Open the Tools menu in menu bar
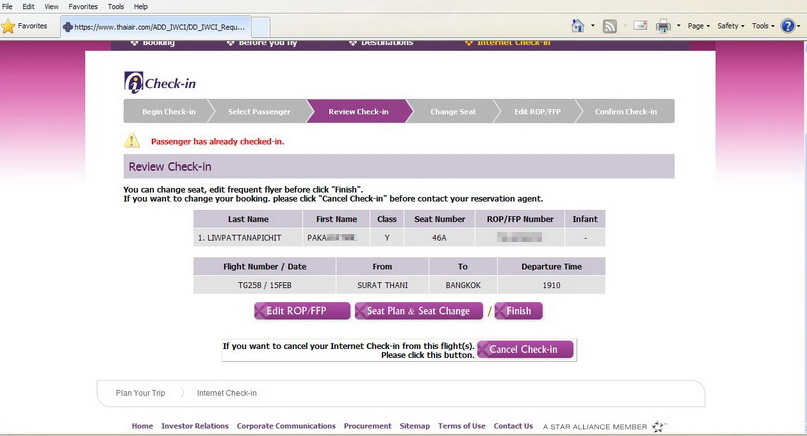807x436 pixels. [116, 7]
